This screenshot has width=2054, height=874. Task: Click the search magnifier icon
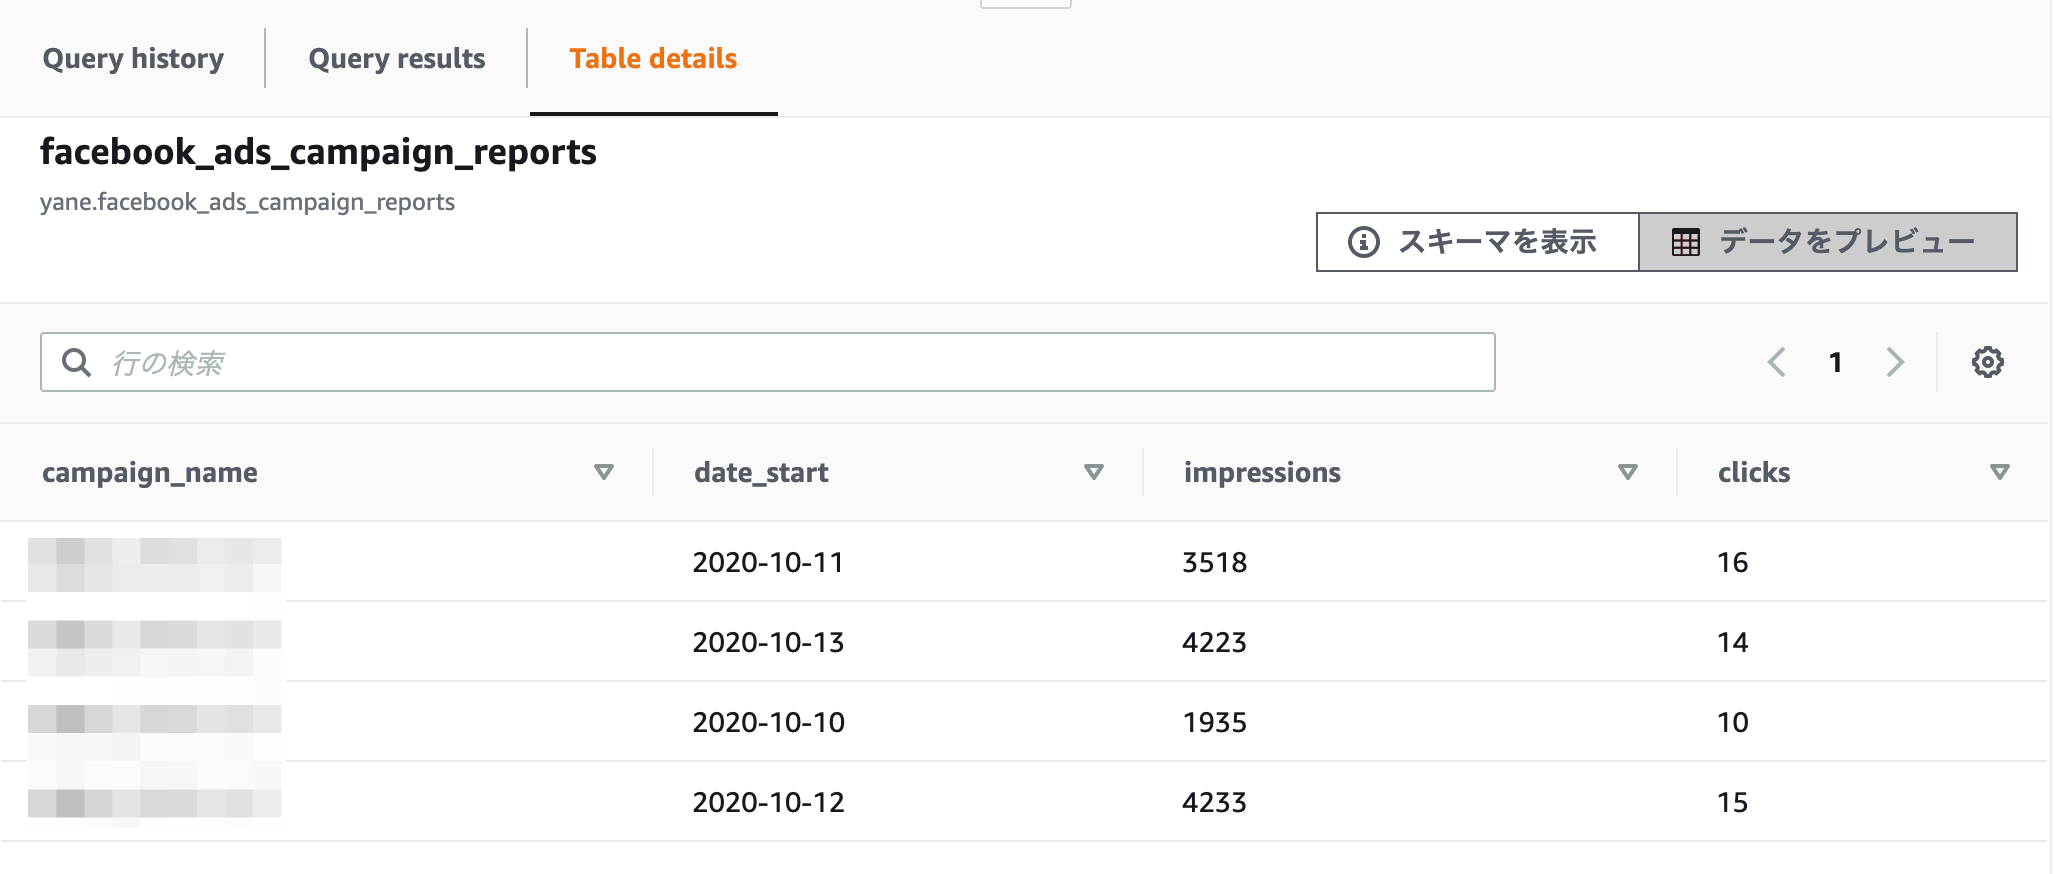tap(76, 362)
